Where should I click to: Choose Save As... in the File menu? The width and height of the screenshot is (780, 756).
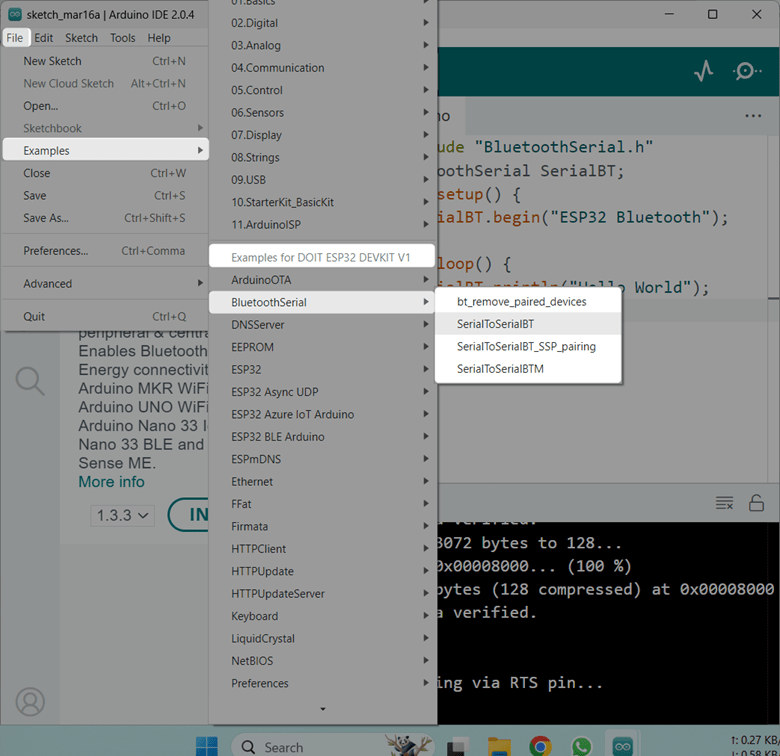105,218
